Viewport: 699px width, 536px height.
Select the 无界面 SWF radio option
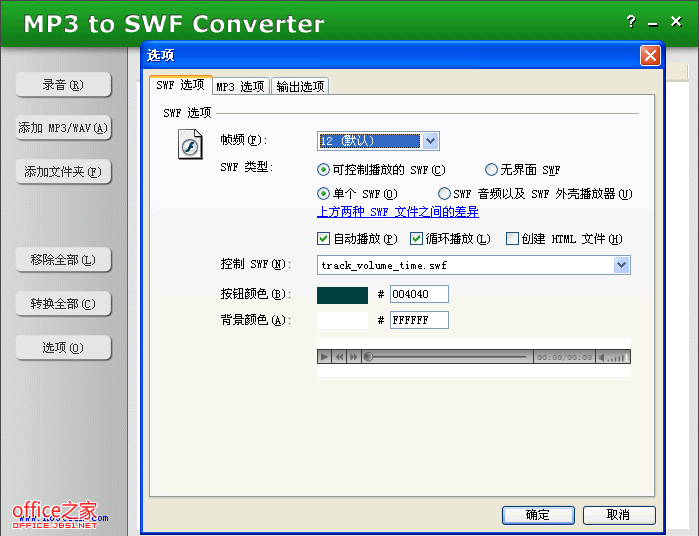point(491,170)
